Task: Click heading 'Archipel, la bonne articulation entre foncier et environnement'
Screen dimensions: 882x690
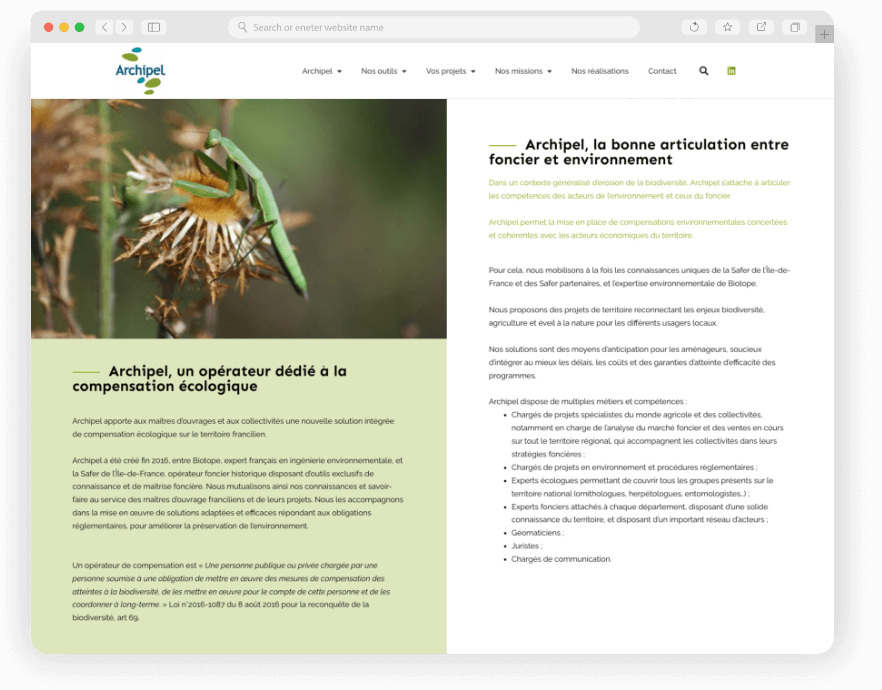Action: coord(638,152)
